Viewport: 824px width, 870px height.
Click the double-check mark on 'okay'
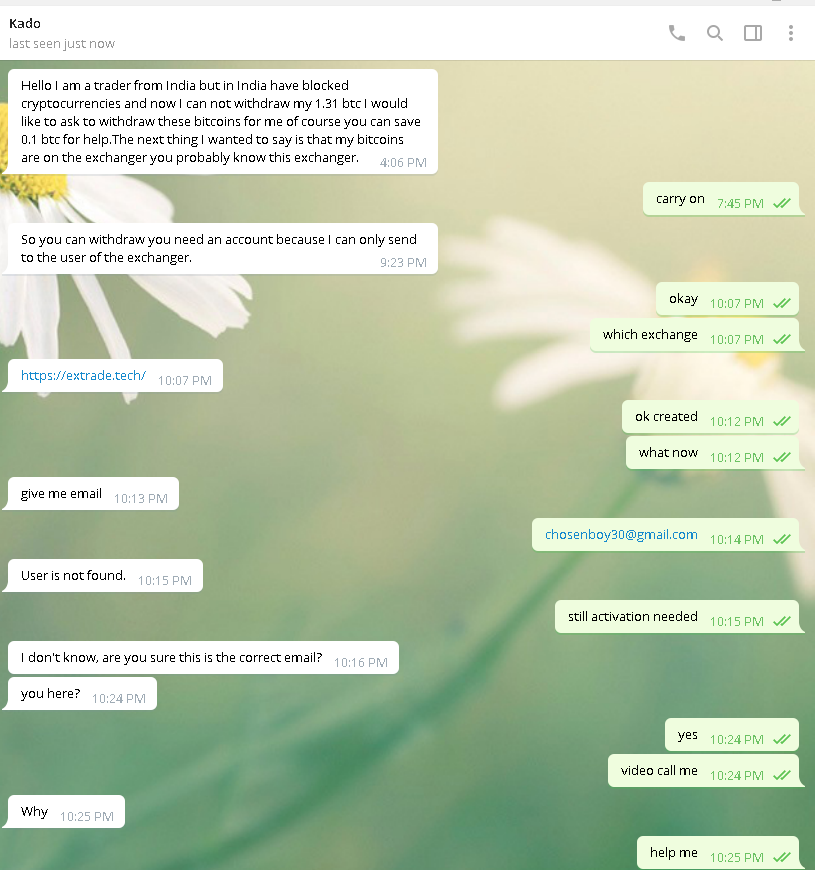(782, 304)
